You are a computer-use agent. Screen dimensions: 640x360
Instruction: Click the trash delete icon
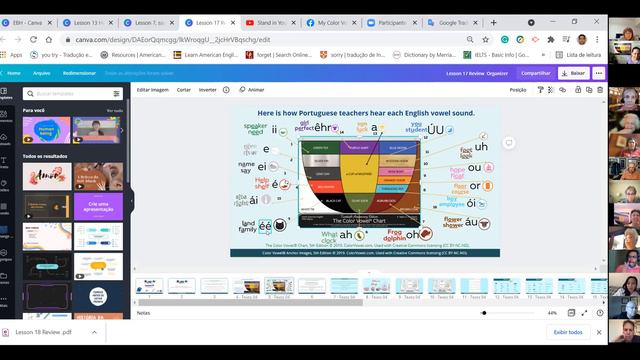click(x=600, y=90)
